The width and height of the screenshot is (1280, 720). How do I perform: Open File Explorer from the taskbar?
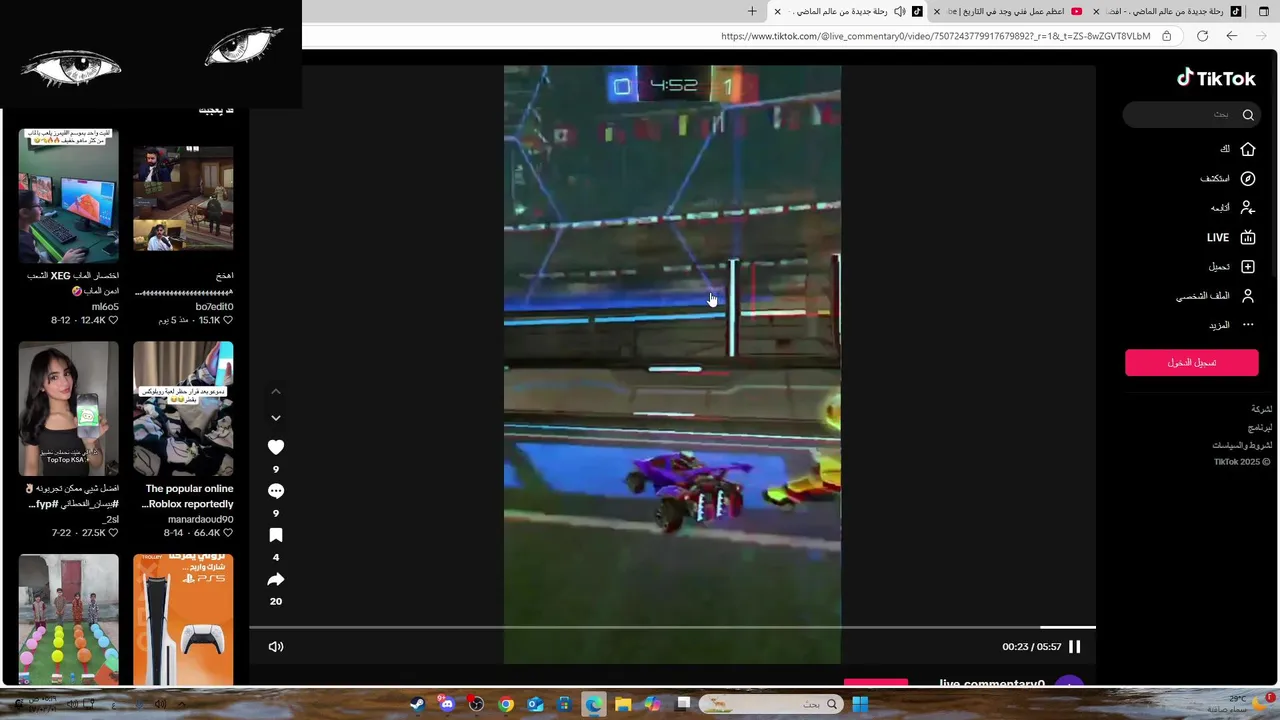point(623,704)
